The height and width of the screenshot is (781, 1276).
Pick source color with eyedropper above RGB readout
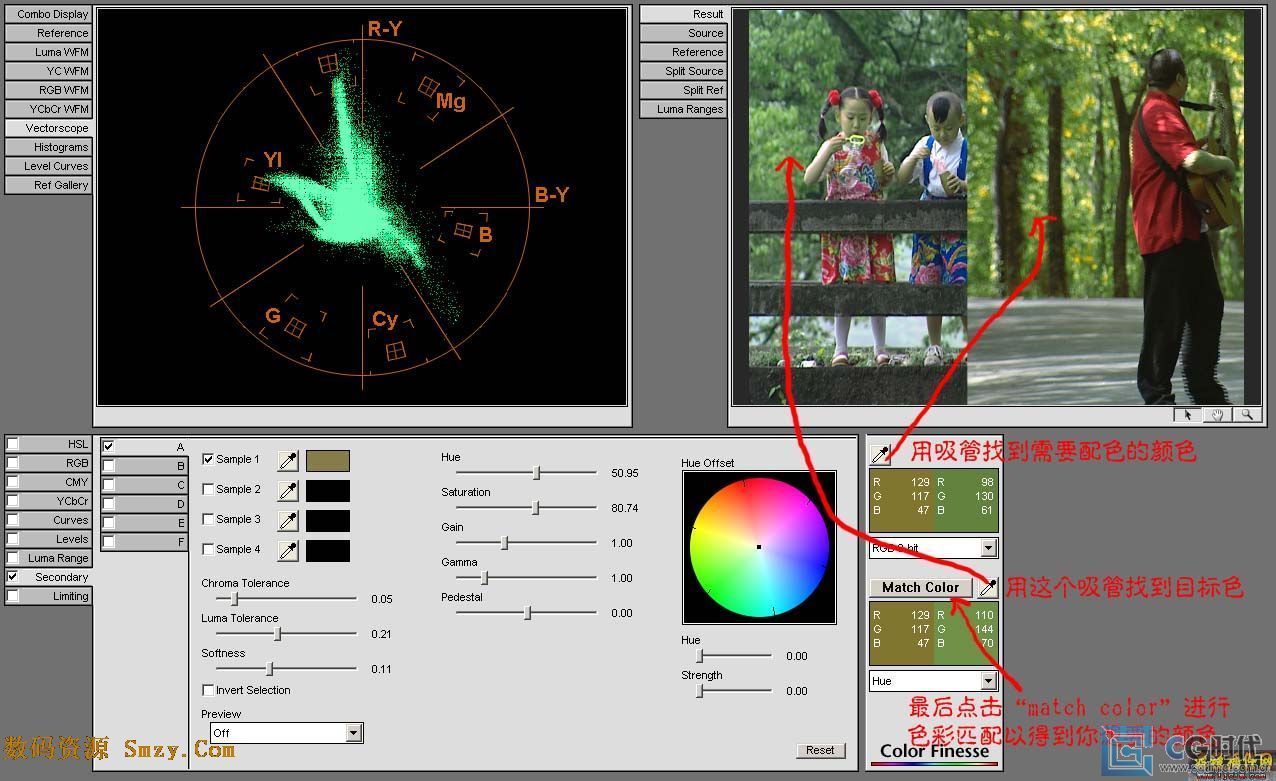tap(880, 454)
